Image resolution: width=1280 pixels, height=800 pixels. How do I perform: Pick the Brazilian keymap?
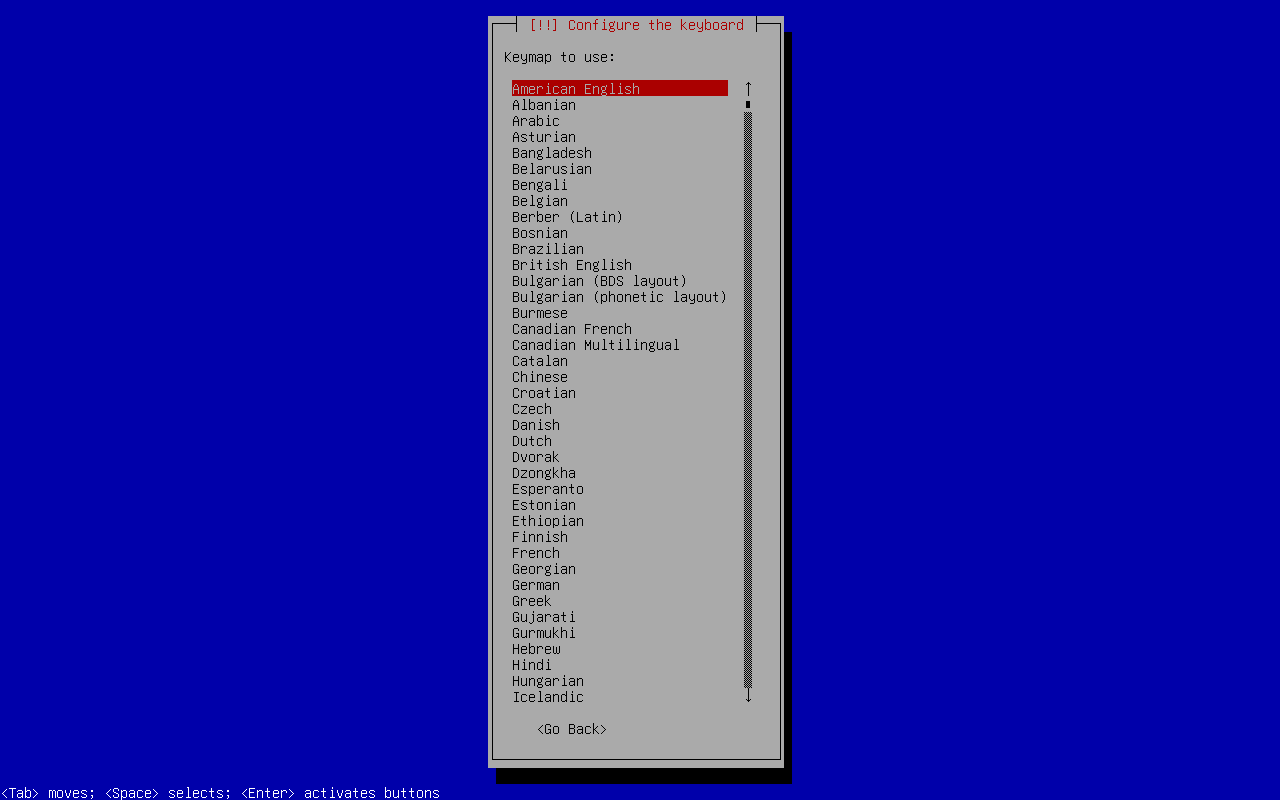[x=548, y=249]
